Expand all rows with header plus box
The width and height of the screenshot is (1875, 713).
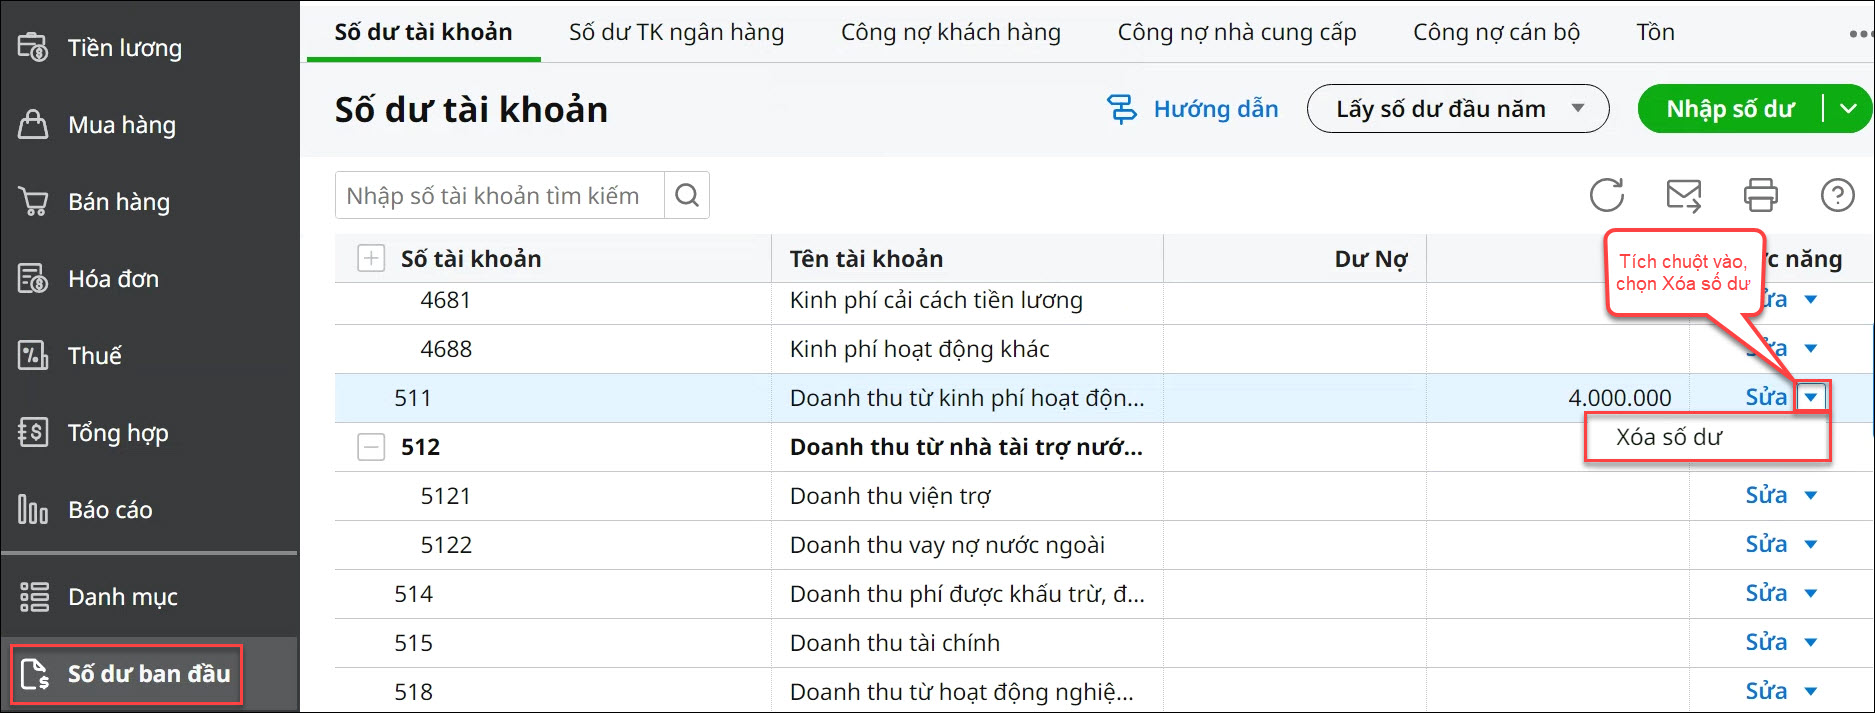[371, 259]
